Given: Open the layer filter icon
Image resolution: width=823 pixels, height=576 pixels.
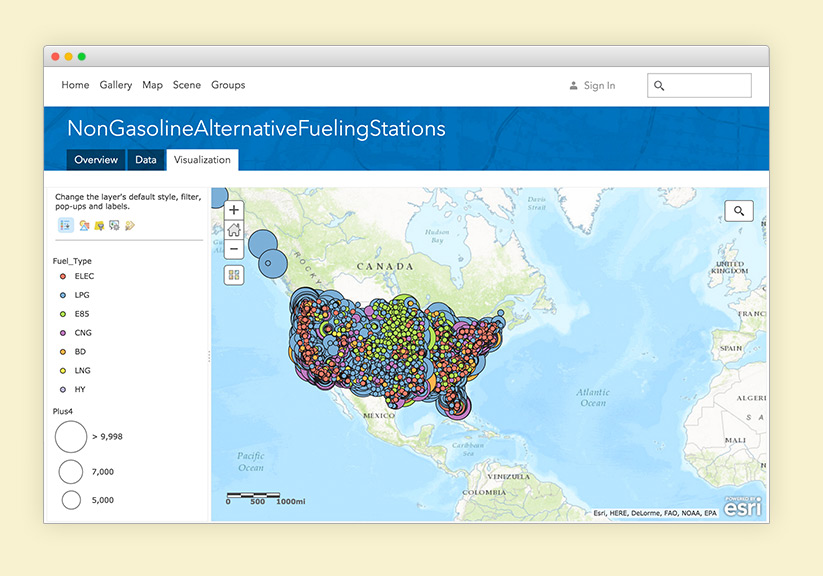Looking at the screenshot, I should (99, 226).
